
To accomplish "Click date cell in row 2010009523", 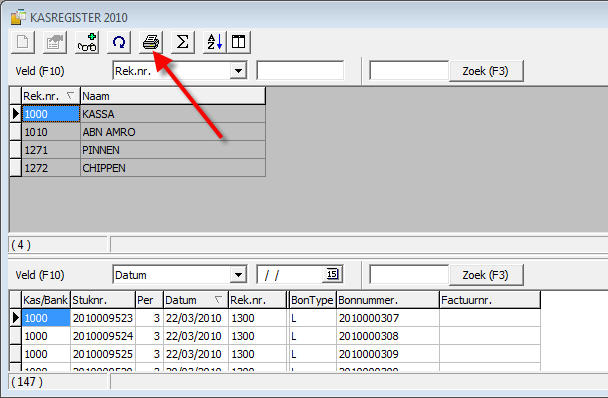I will pos(196,318).
